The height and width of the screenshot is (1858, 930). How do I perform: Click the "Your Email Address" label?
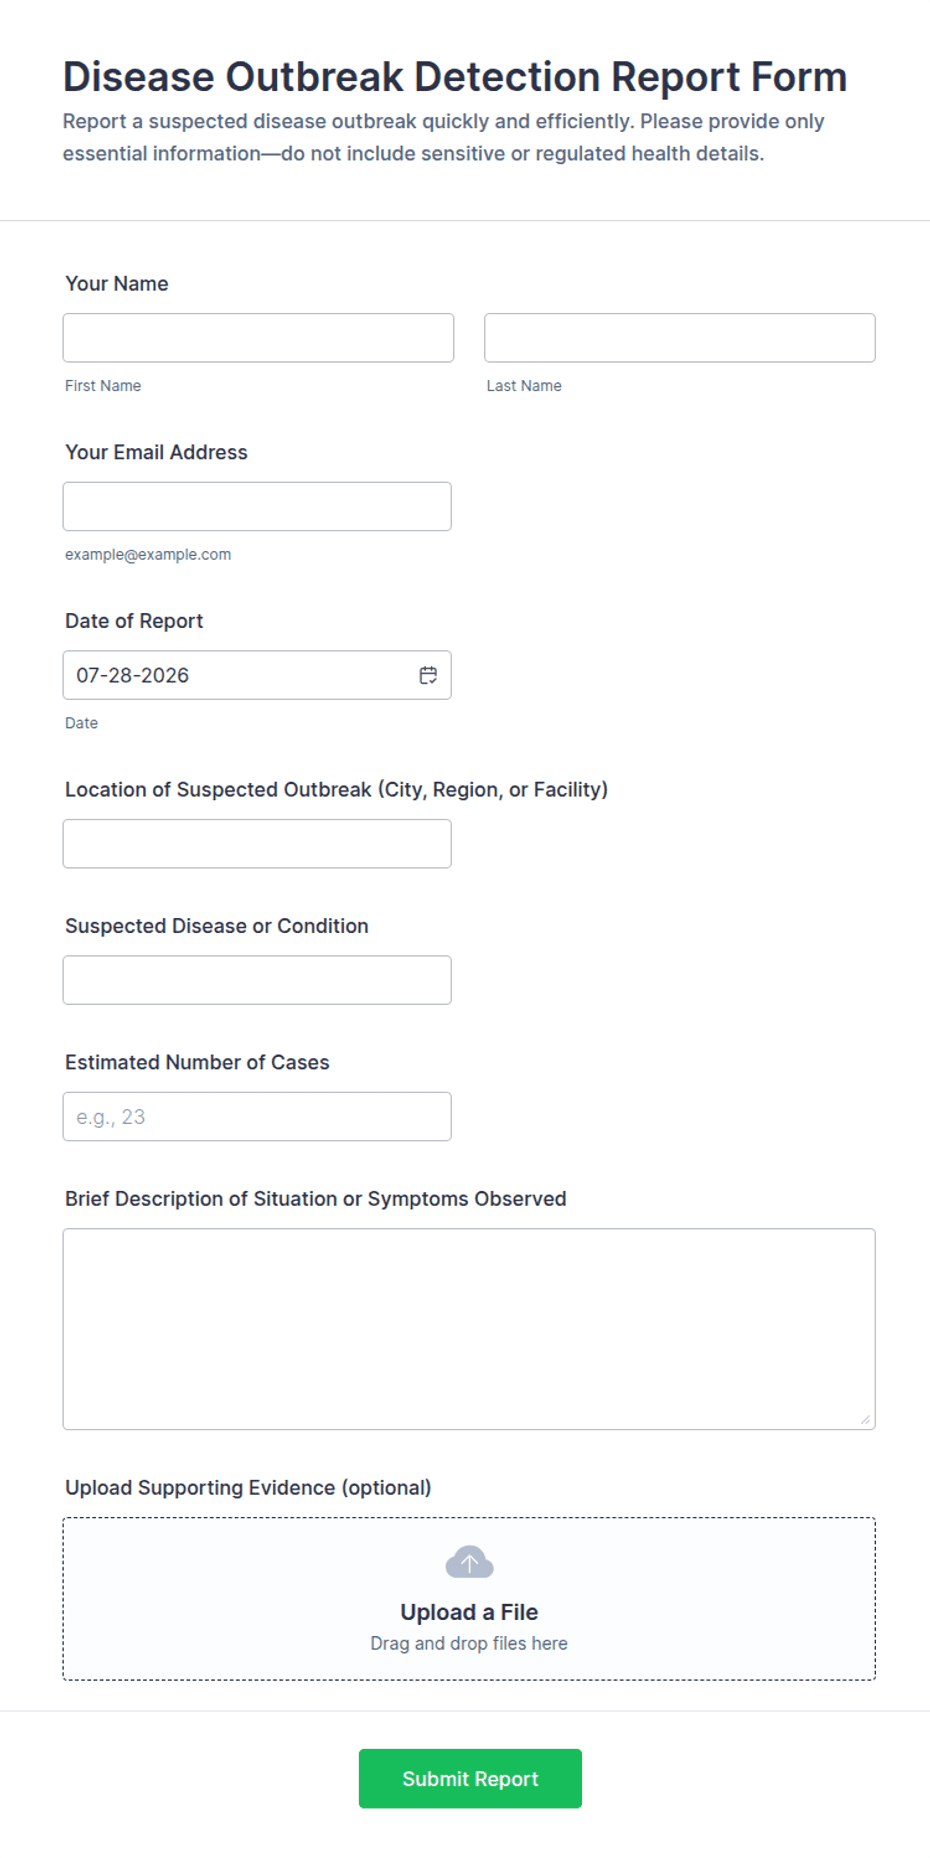pyautogui.click(x=156, y=452)
